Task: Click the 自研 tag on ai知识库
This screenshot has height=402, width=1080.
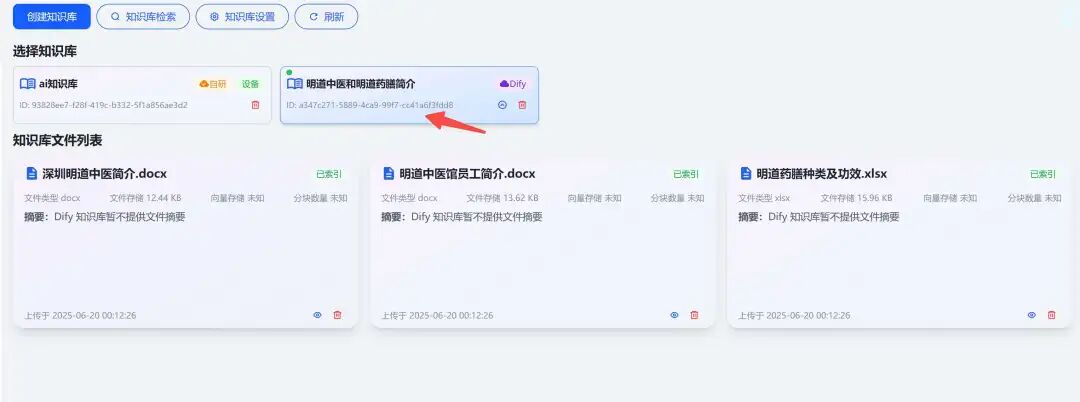Action: tap(213, 84)
